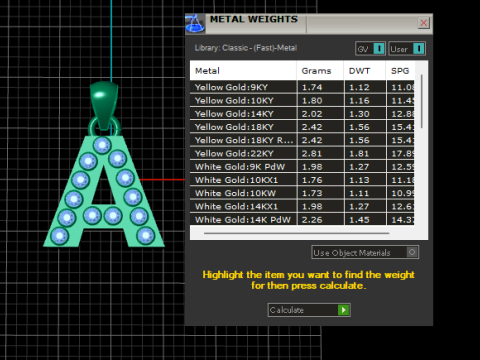
Task: Select the White Gold:10KW row
Action: [302, 193]
